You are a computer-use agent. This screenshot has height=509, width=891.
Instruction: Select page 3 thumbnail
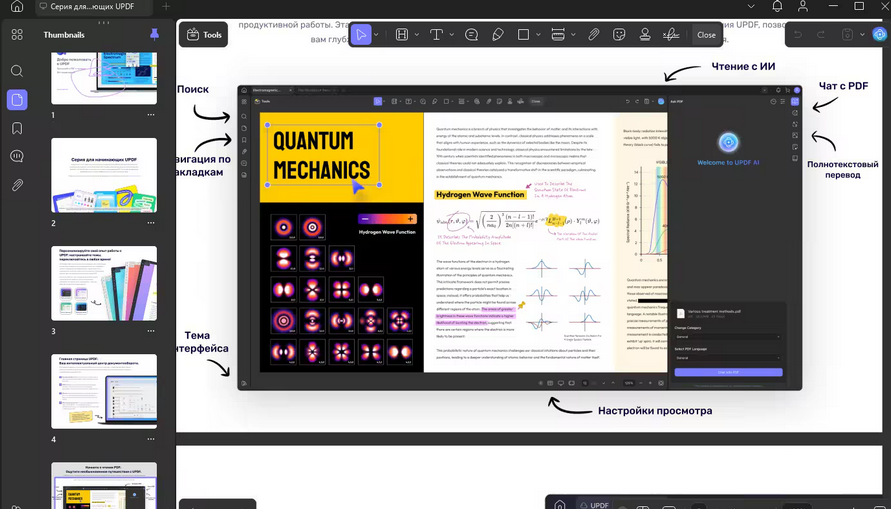(104, 284)
